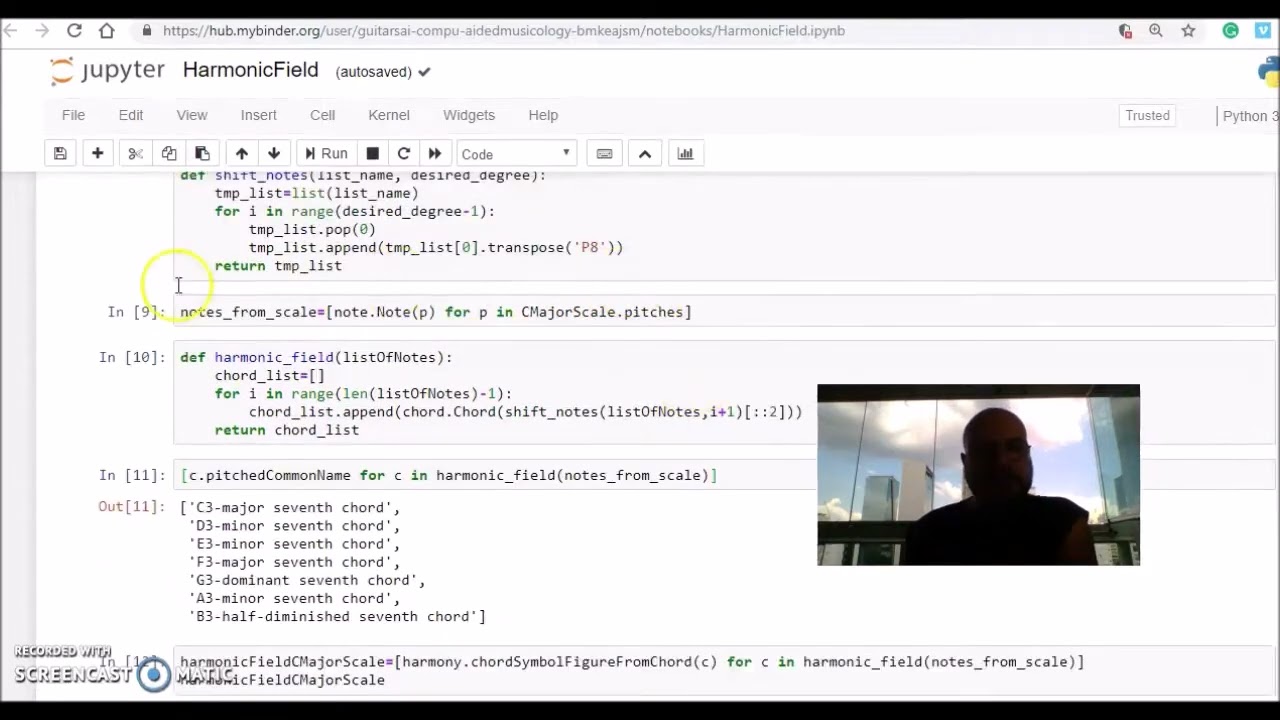This screenshot has height=720, width=1280.
Task: Click the Jupyter logo
Action: pos(107,71)
